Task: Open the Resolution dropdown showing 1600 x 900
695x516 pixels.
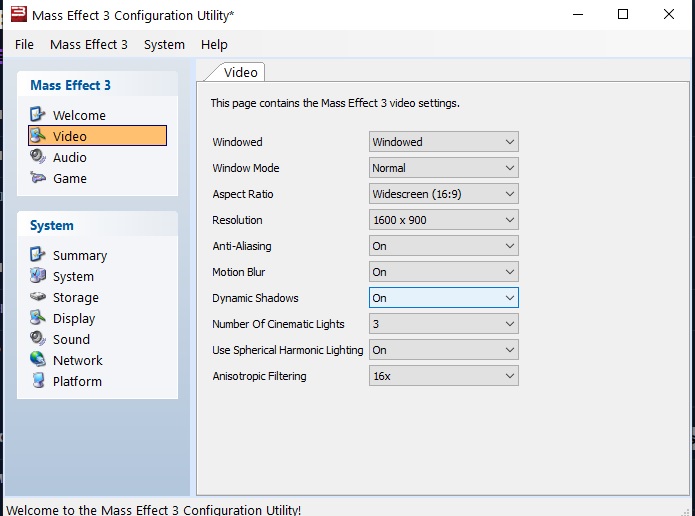Action: coord(444,220)
